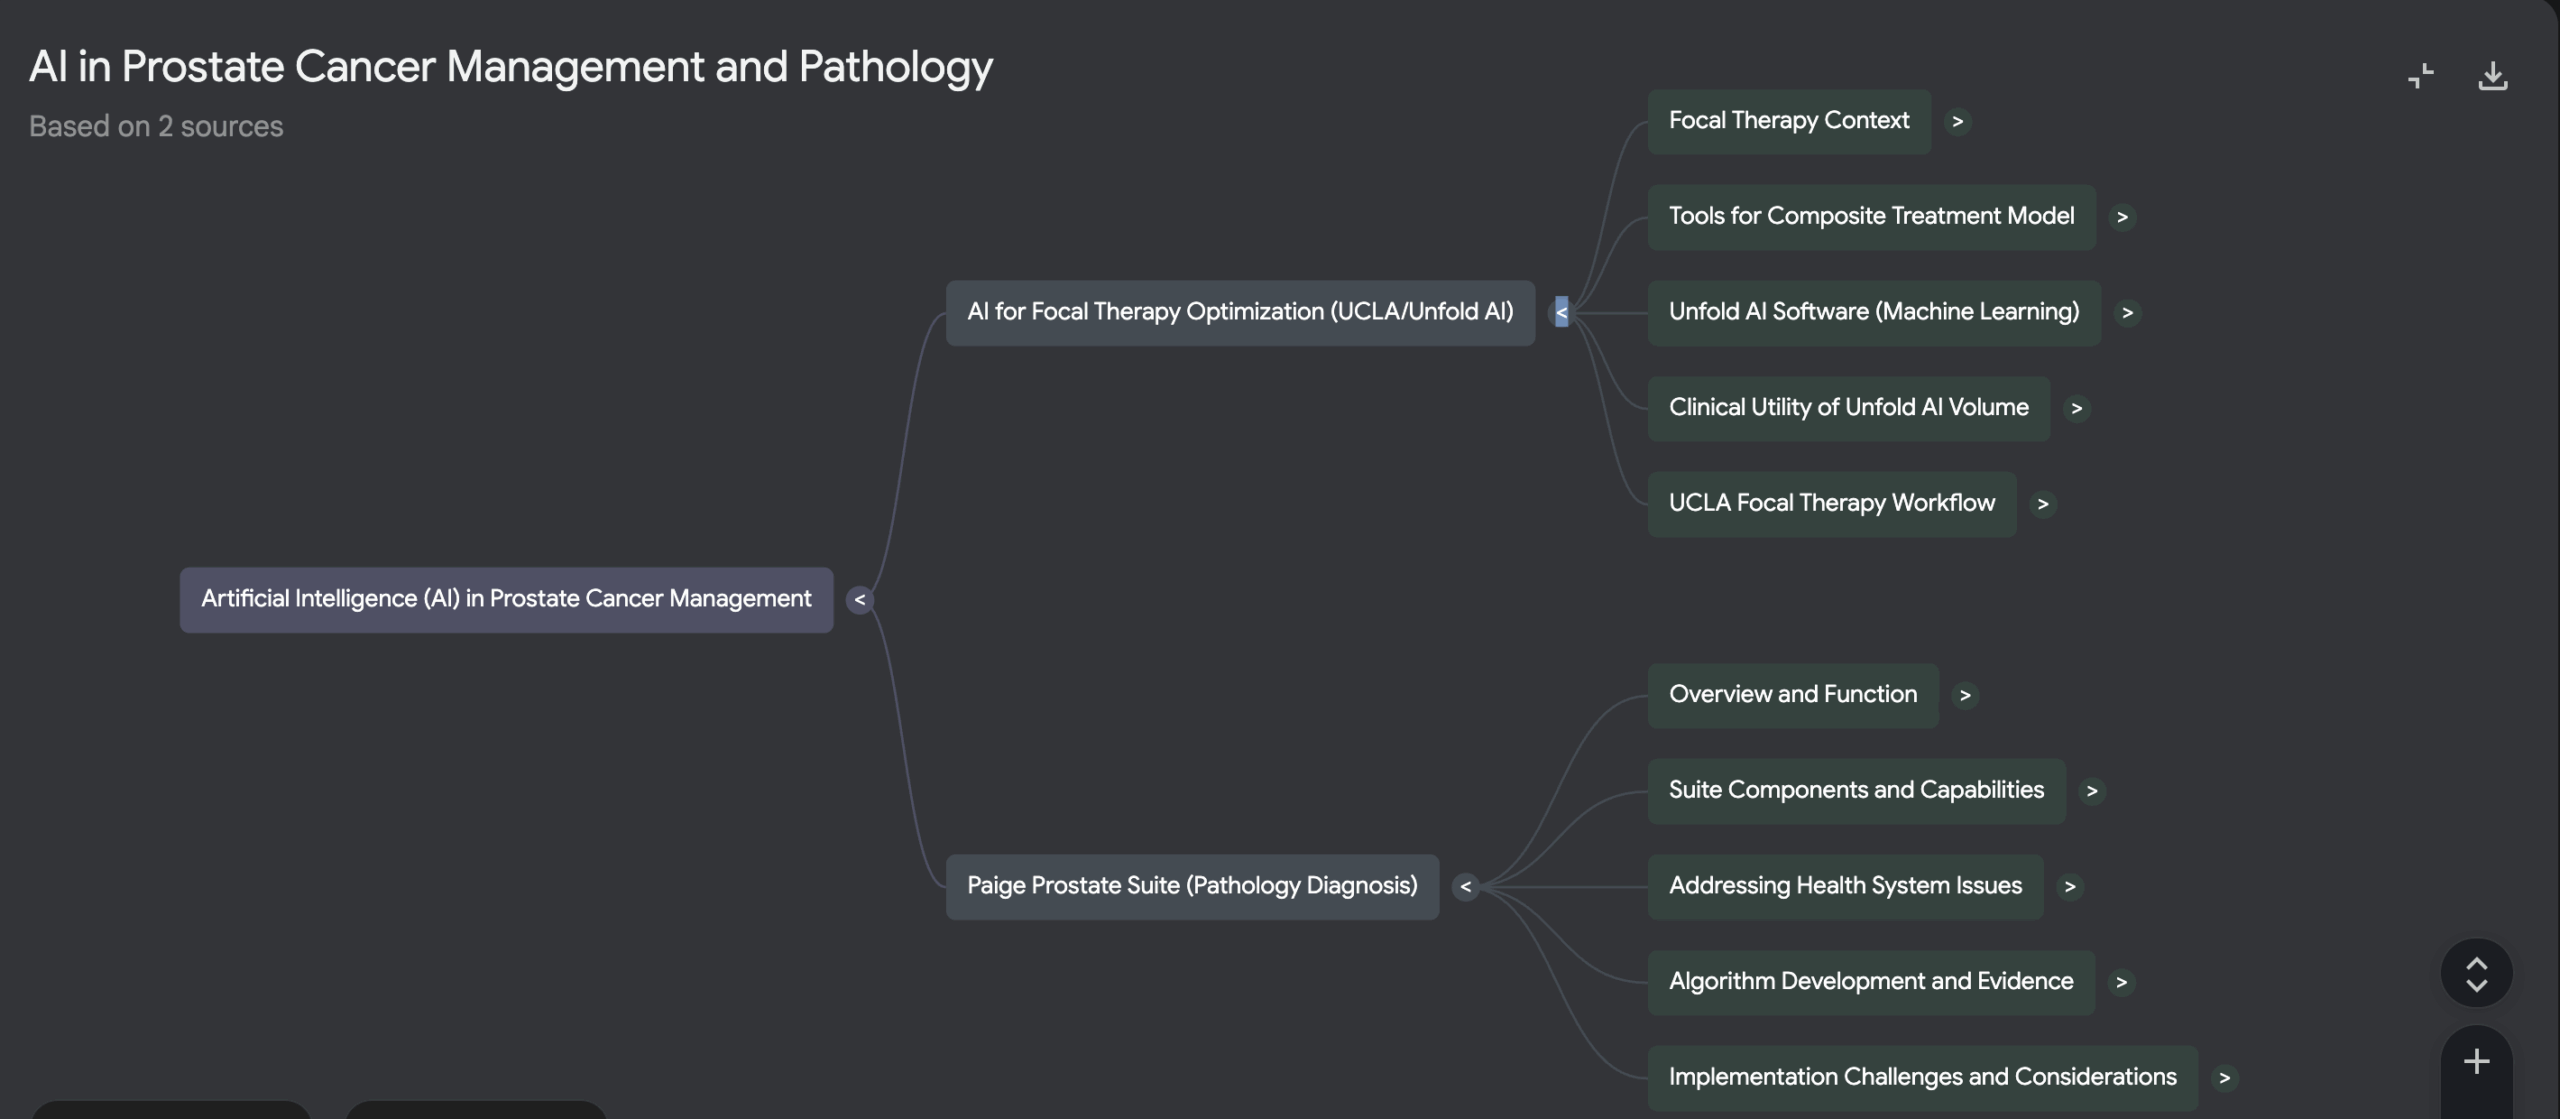Select the Paige Prostate Suite (Pathology Diagnosis) node
Viewport: 2560px width, 1119px height.
tap(1192, 886)
